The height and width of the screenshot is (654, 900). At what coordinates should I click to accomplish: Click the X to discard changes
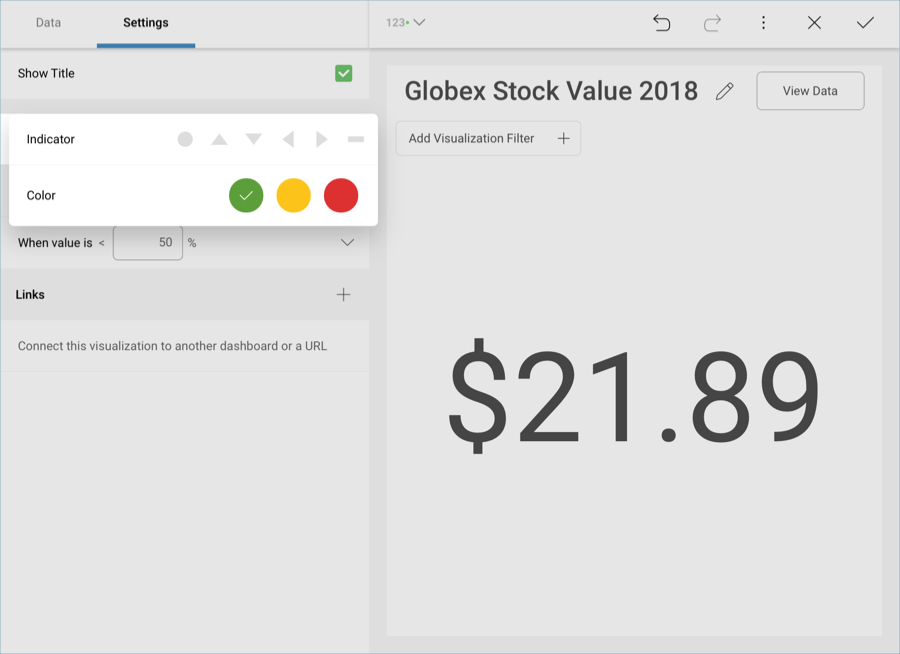(x=814, y=23)
